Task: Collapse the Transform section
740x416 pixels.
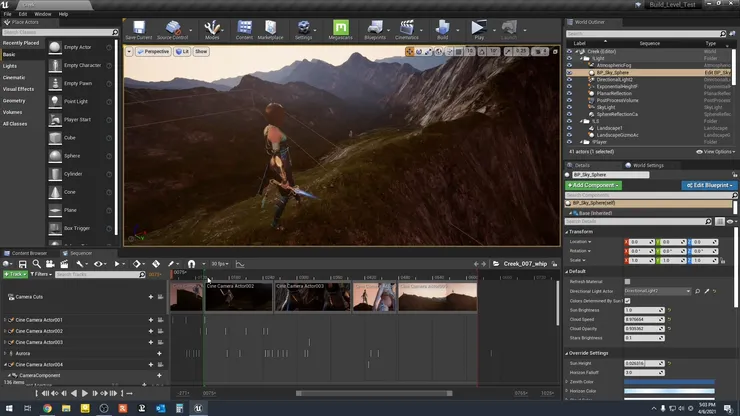Action: (567, 232)
